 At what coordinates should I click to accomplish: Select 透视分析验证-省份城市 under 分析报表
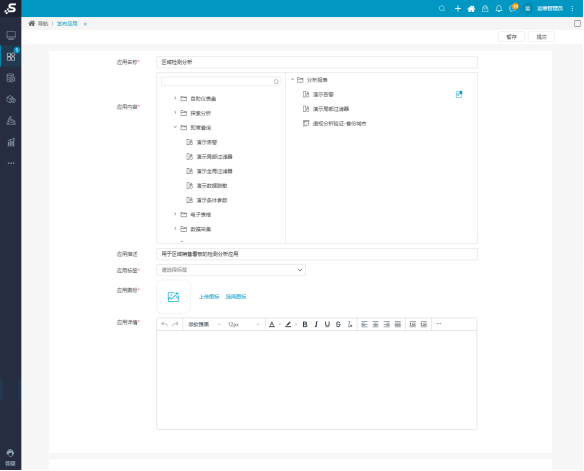(339, 124)
